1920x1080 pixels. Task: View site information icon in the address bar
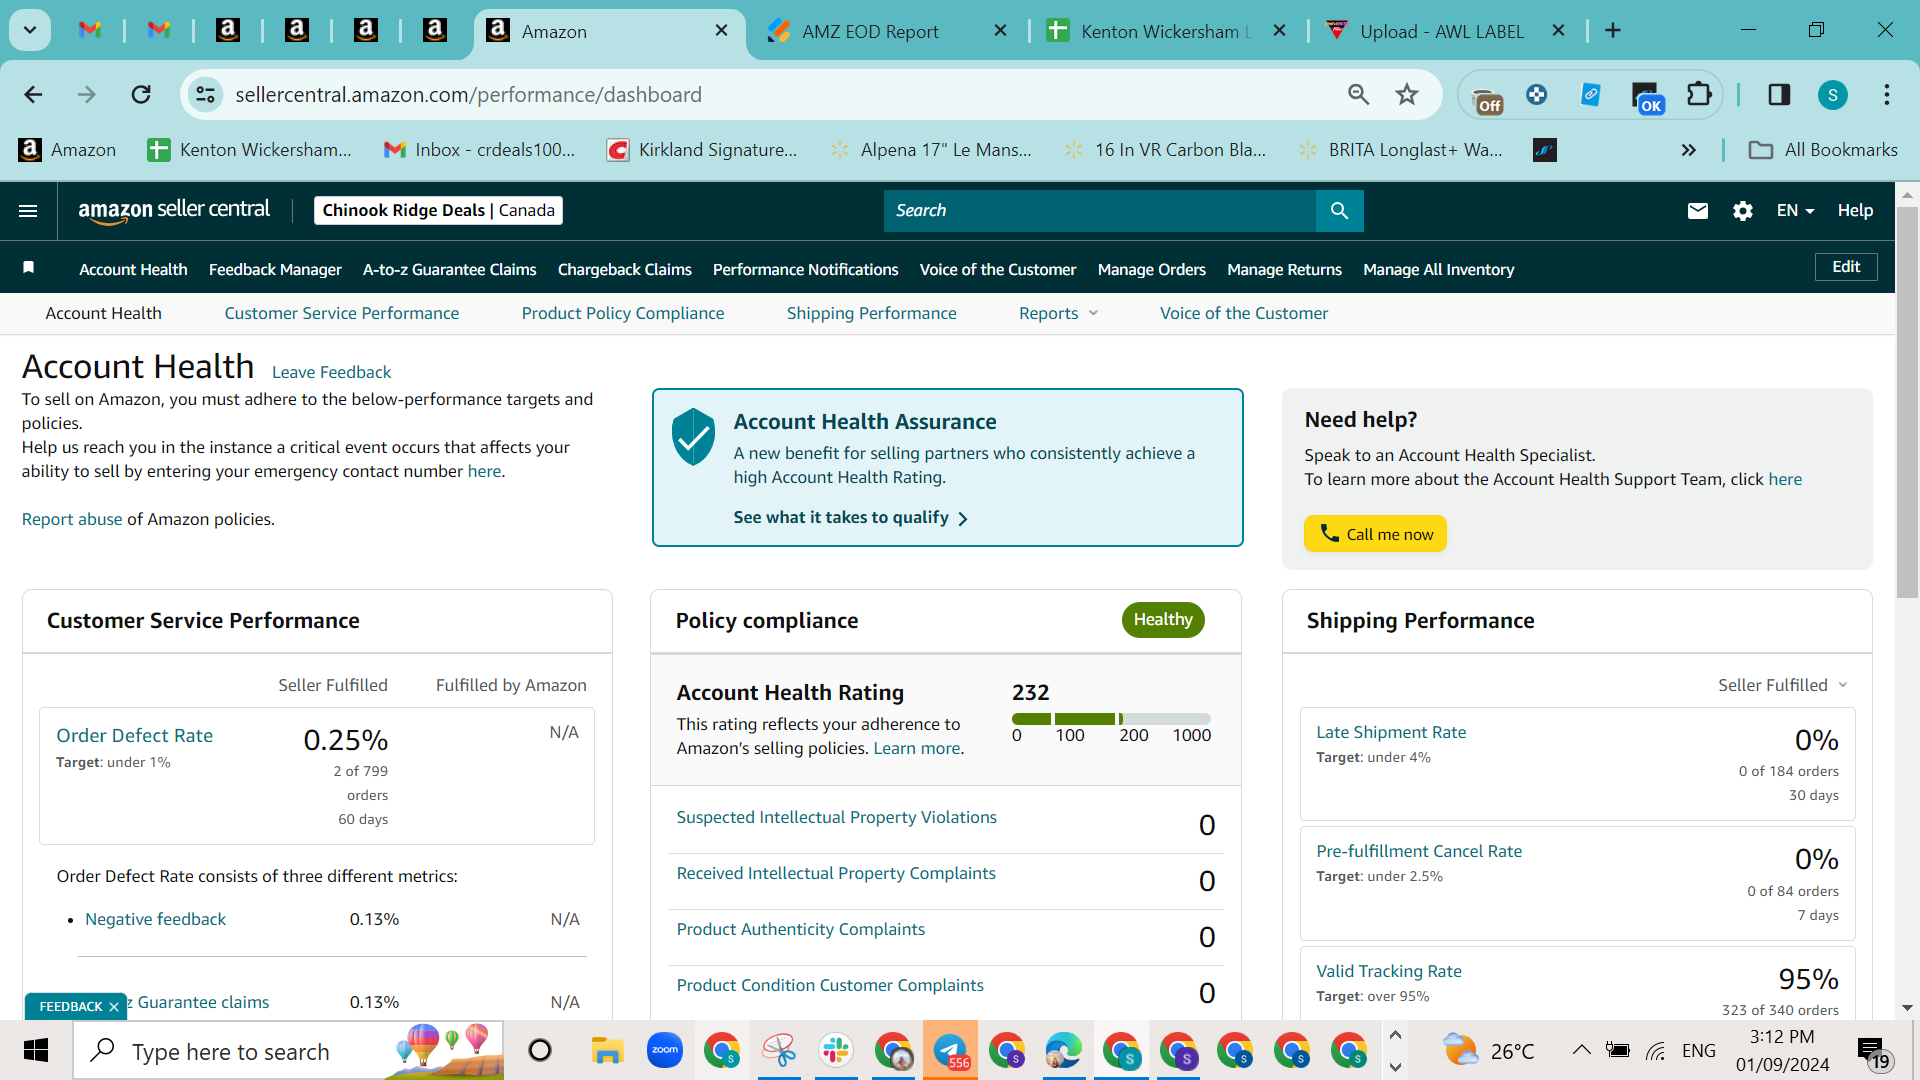[x=205, y=95]
